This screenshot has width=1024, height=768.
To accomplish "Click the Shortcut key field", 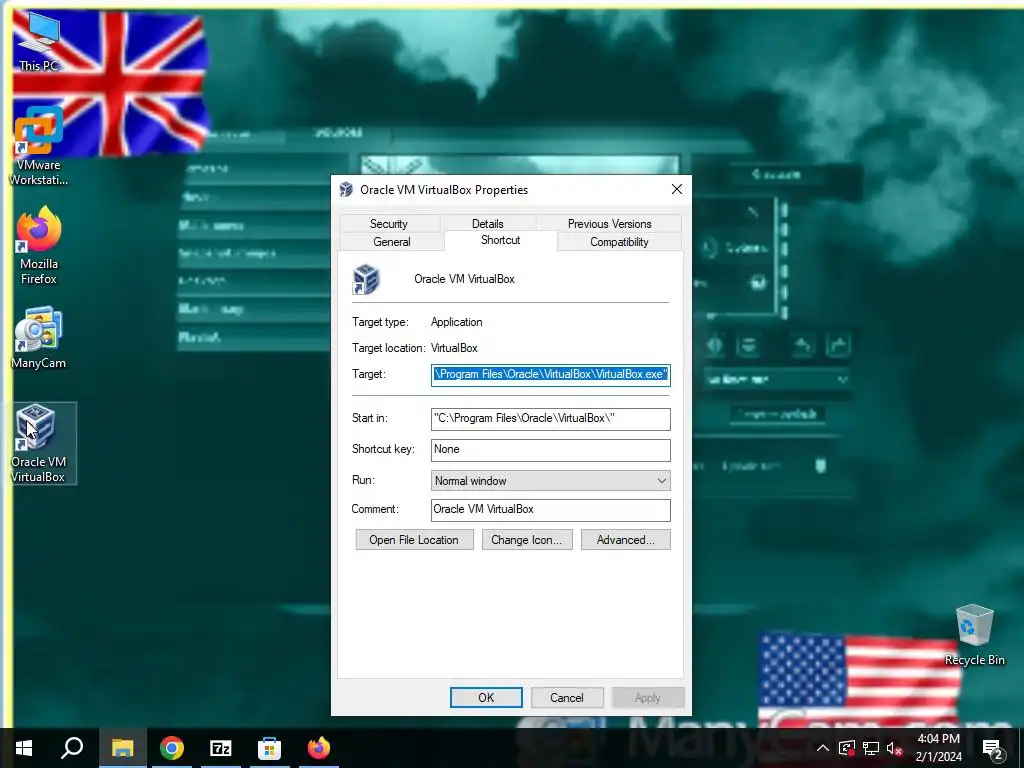I will point(551,450).
